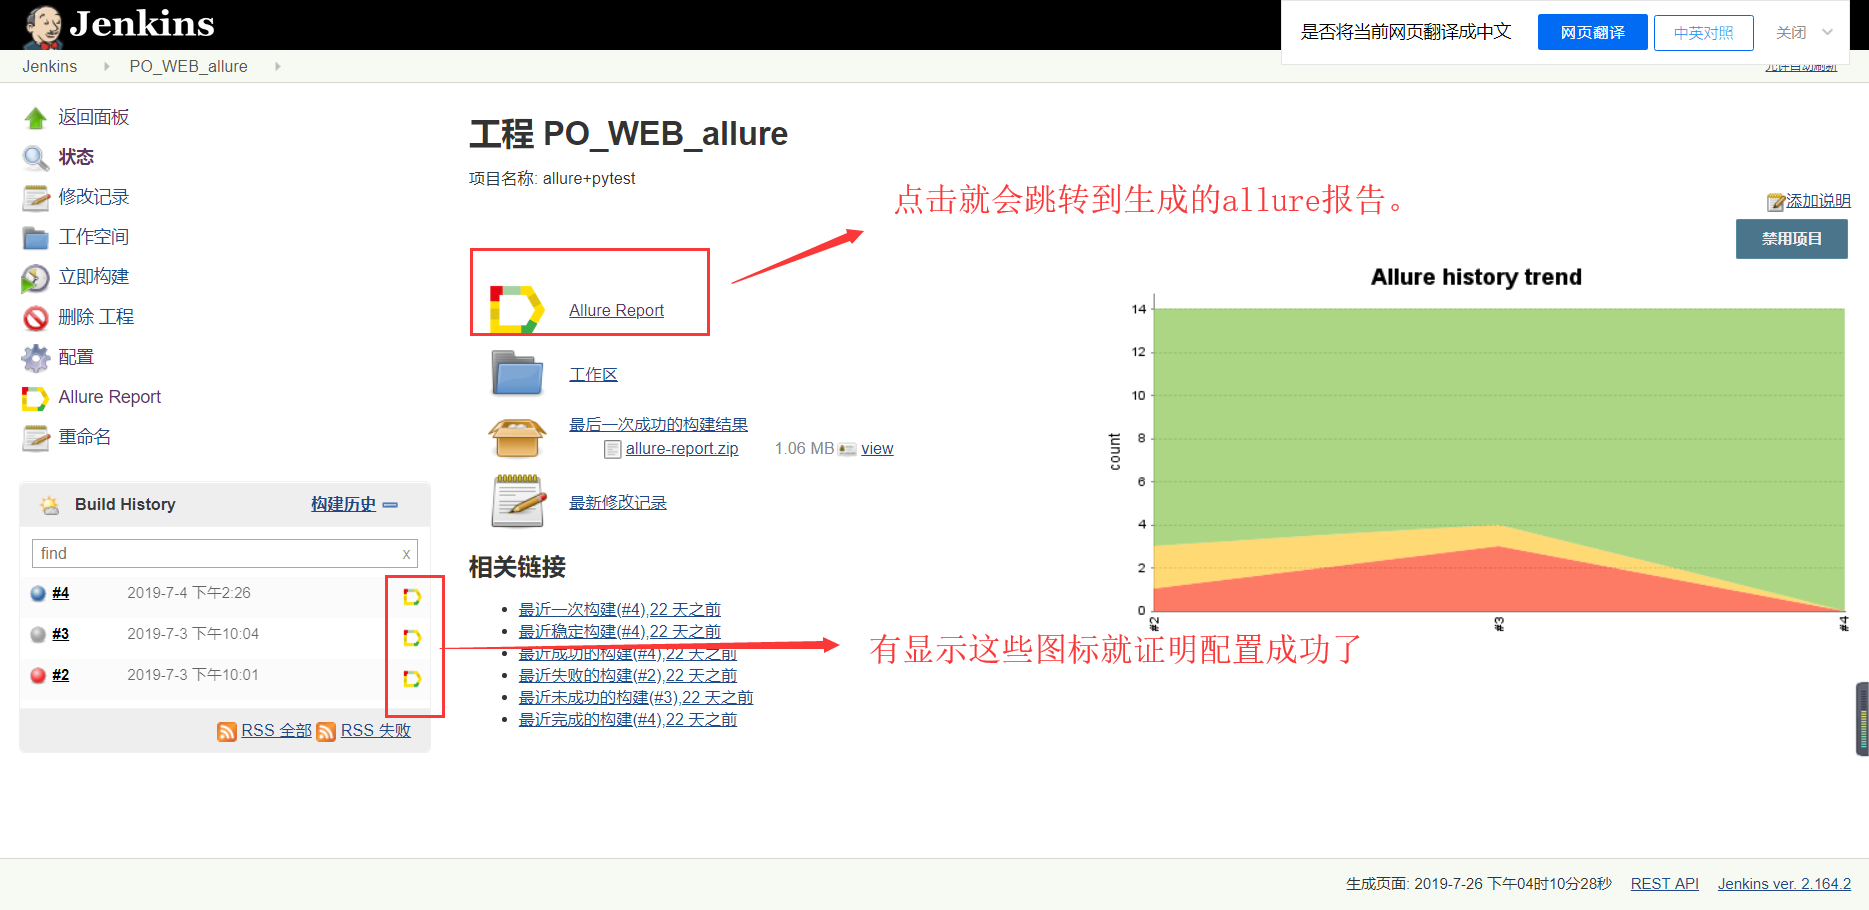Collapse build history with the dash icon
The height and width of the screenshot is (910, 1869).
(x=390, y=505)
